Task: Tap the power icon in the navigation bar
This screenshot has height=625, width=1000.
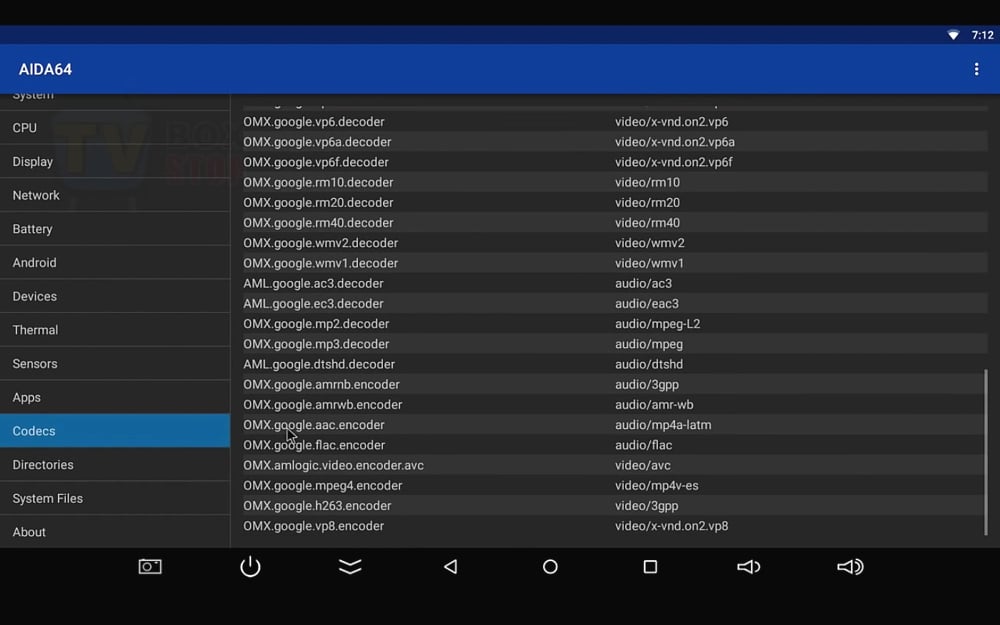Action: pos(250,566)
